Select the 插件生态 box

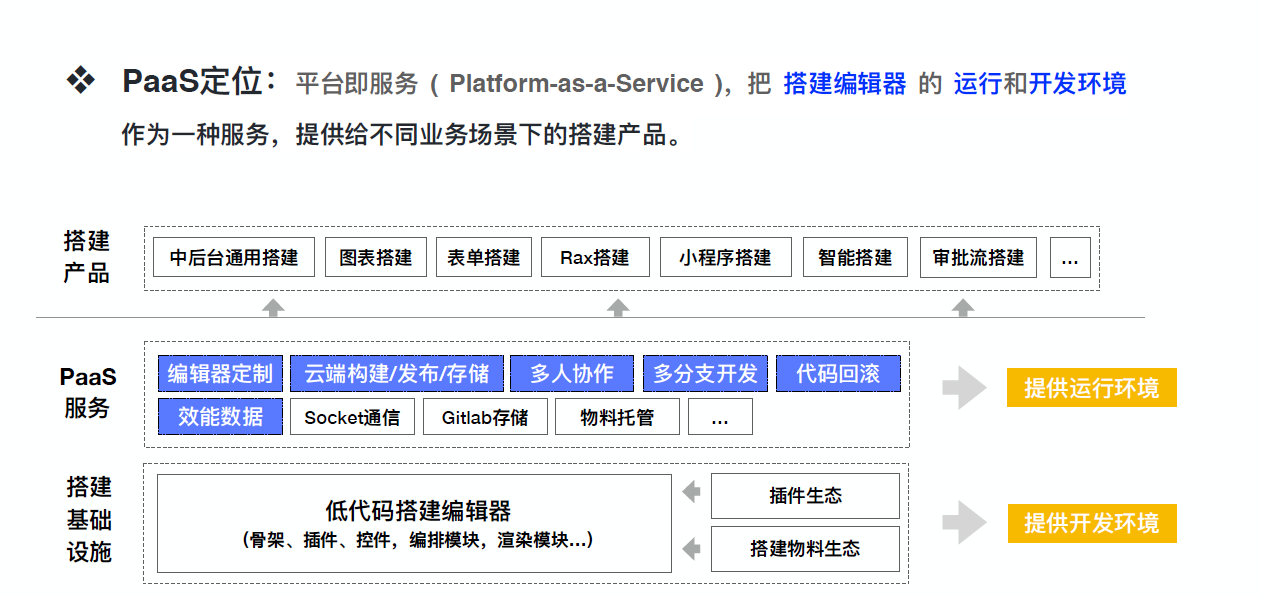tap(805, 496)
